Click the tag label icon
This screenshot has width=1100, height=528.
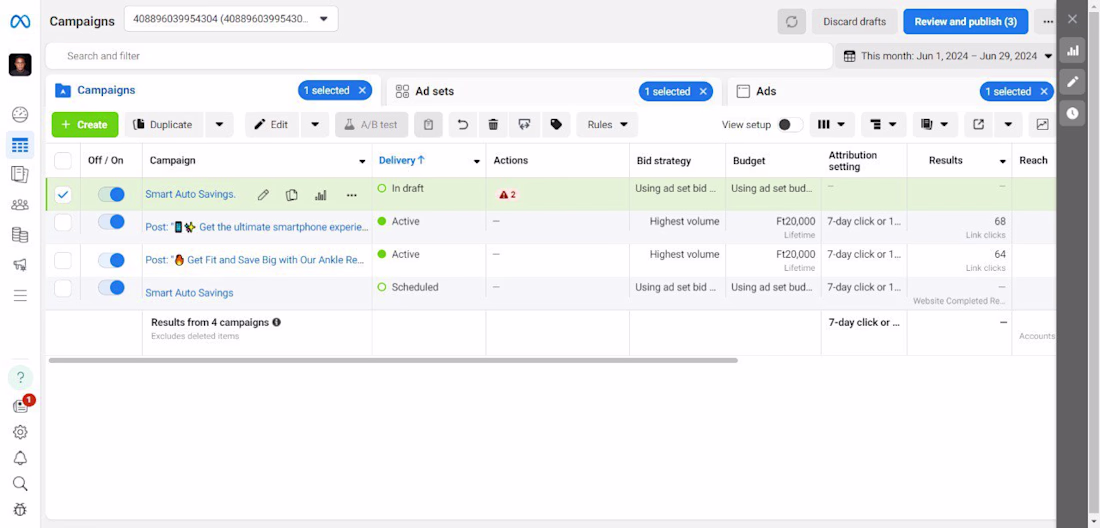point(556,125)
